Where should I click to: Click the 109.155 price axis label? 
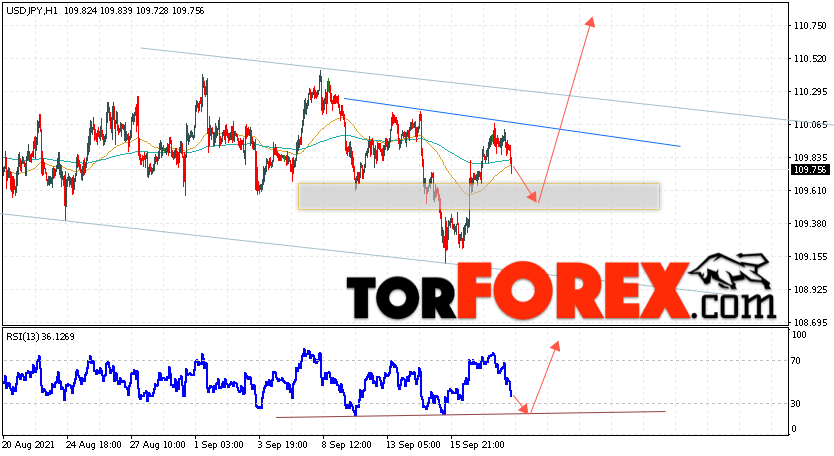click(810, 256)
